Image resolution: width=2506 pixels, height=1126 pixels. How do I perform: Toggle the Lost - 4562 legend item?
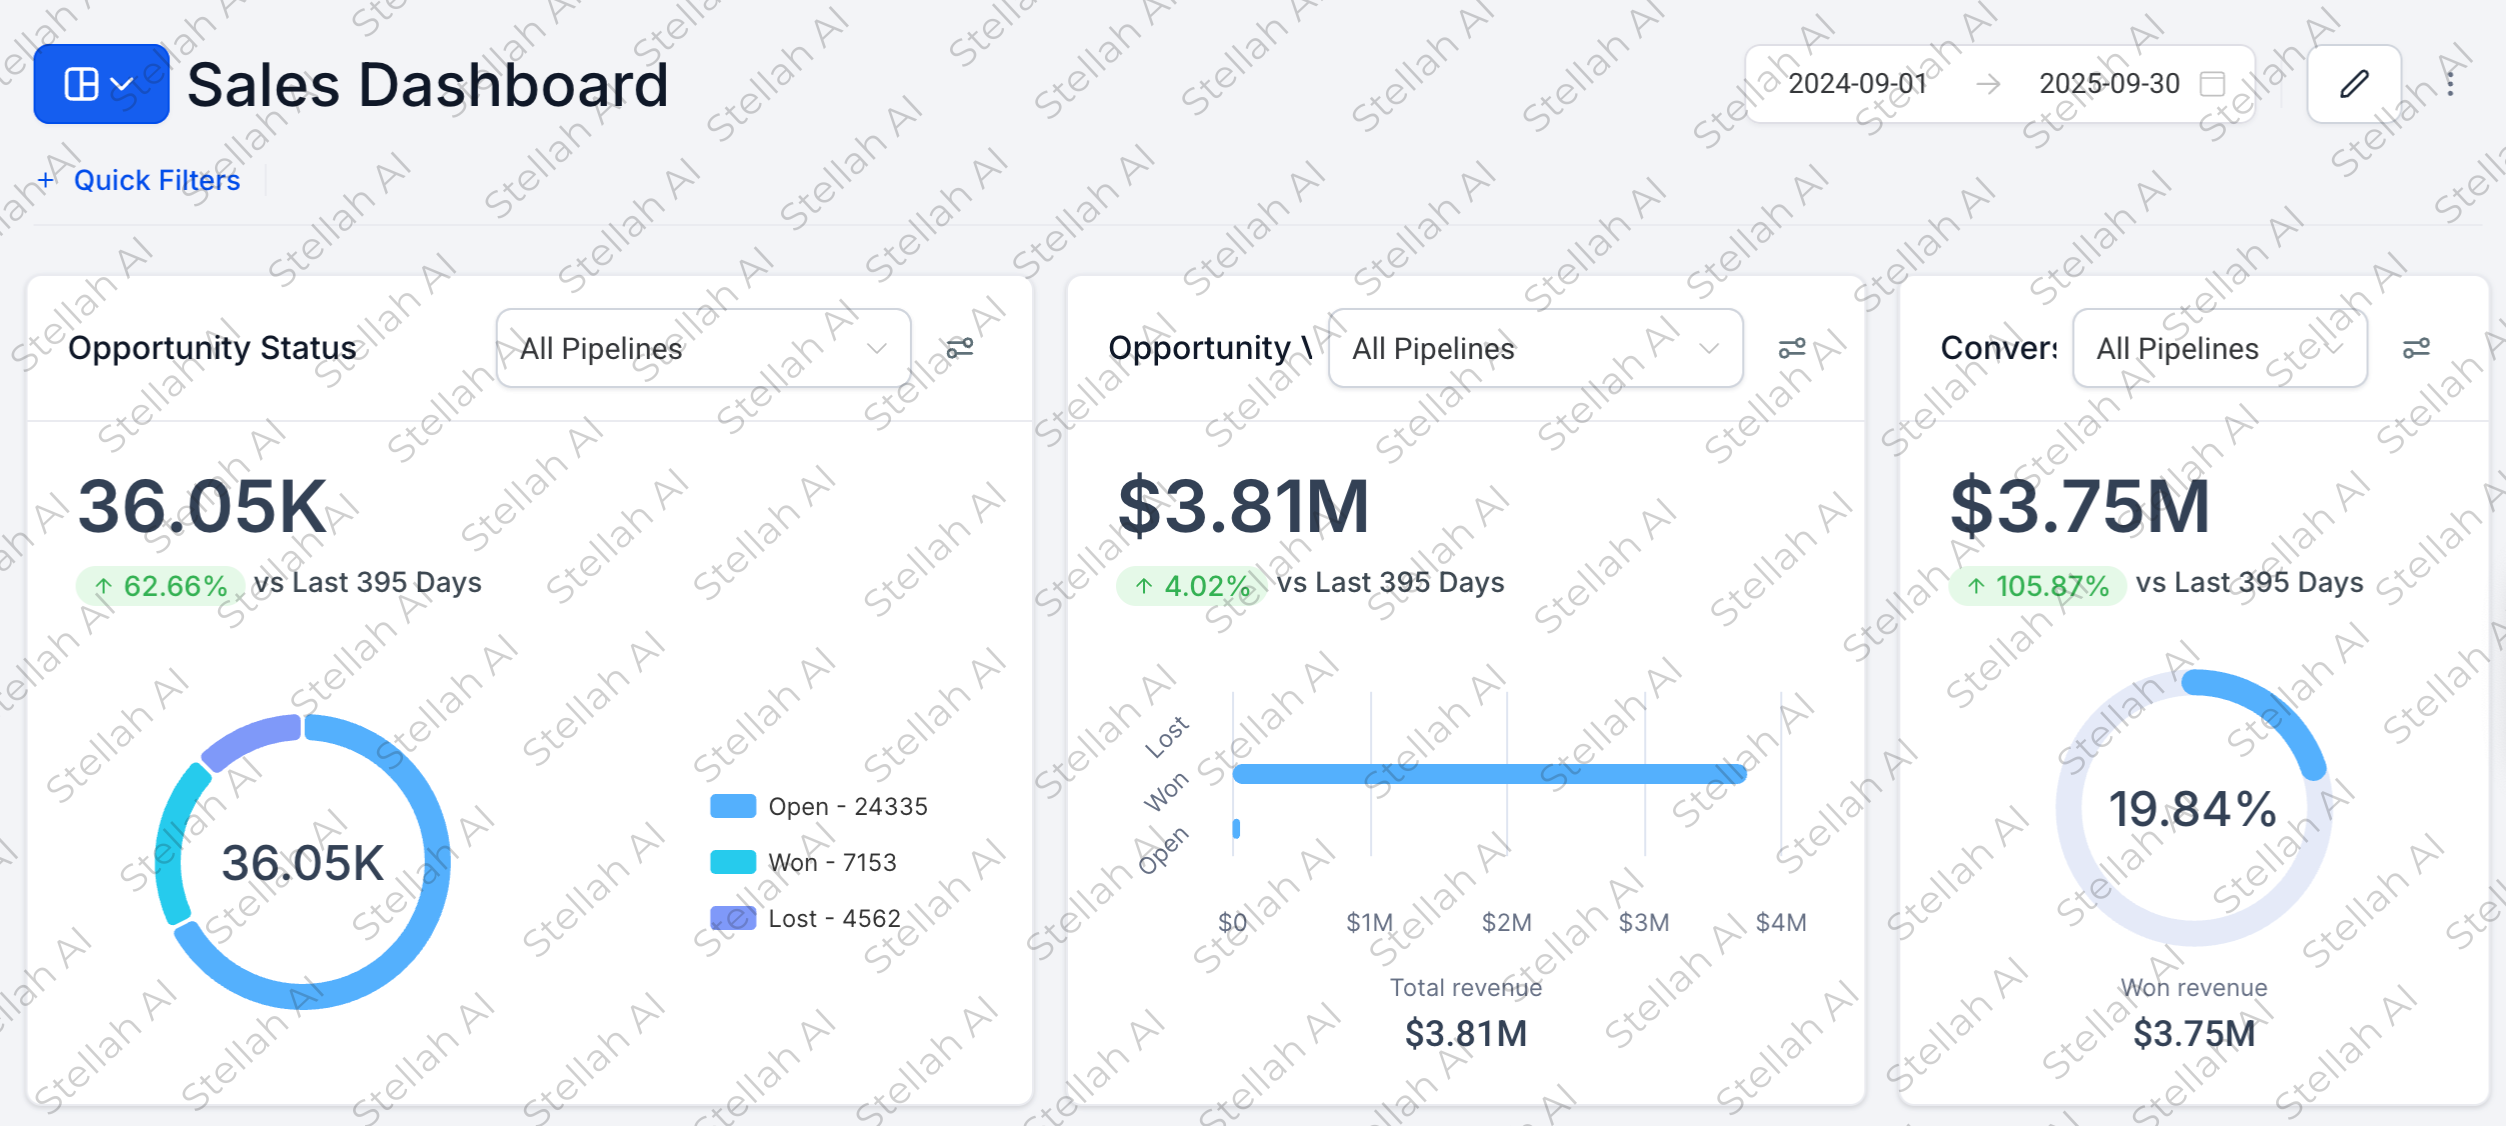834,917
